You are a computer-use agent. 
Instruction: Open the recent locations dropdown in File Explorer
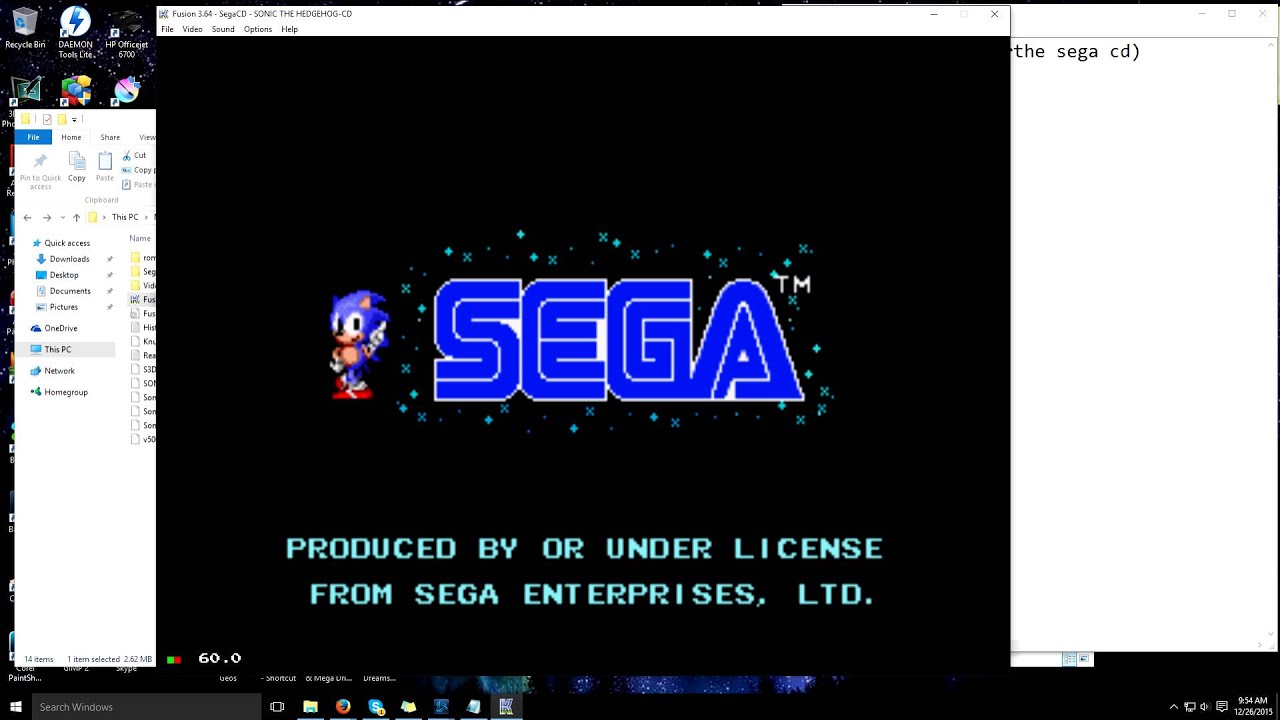[x=62, y=217]
